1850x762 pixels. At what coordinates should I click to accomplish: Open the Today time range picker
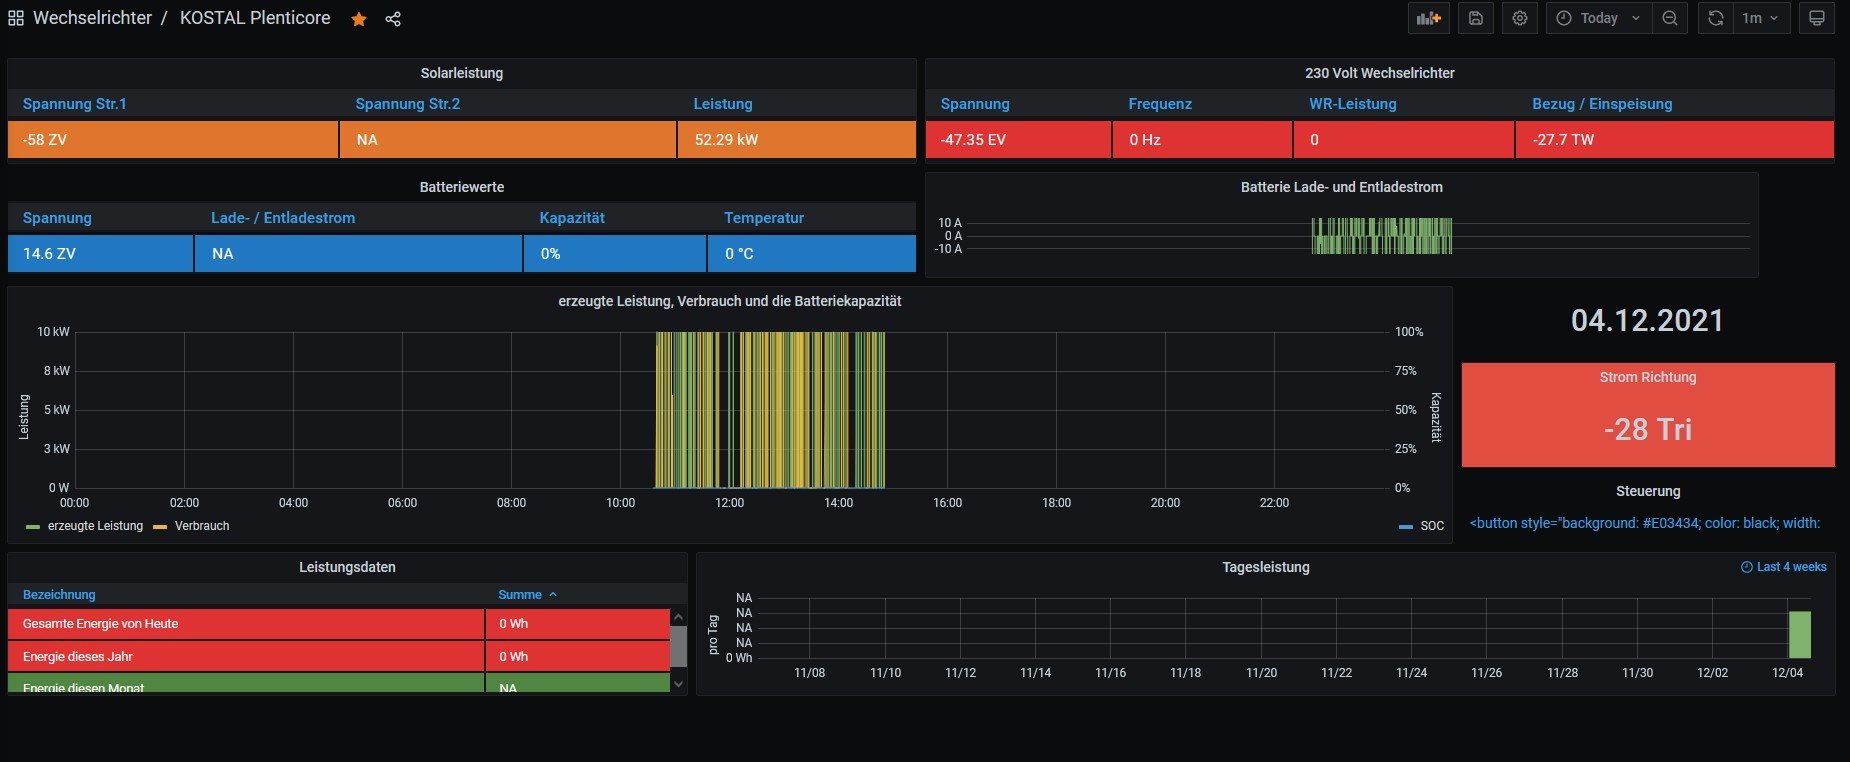tap(1598, 18)
